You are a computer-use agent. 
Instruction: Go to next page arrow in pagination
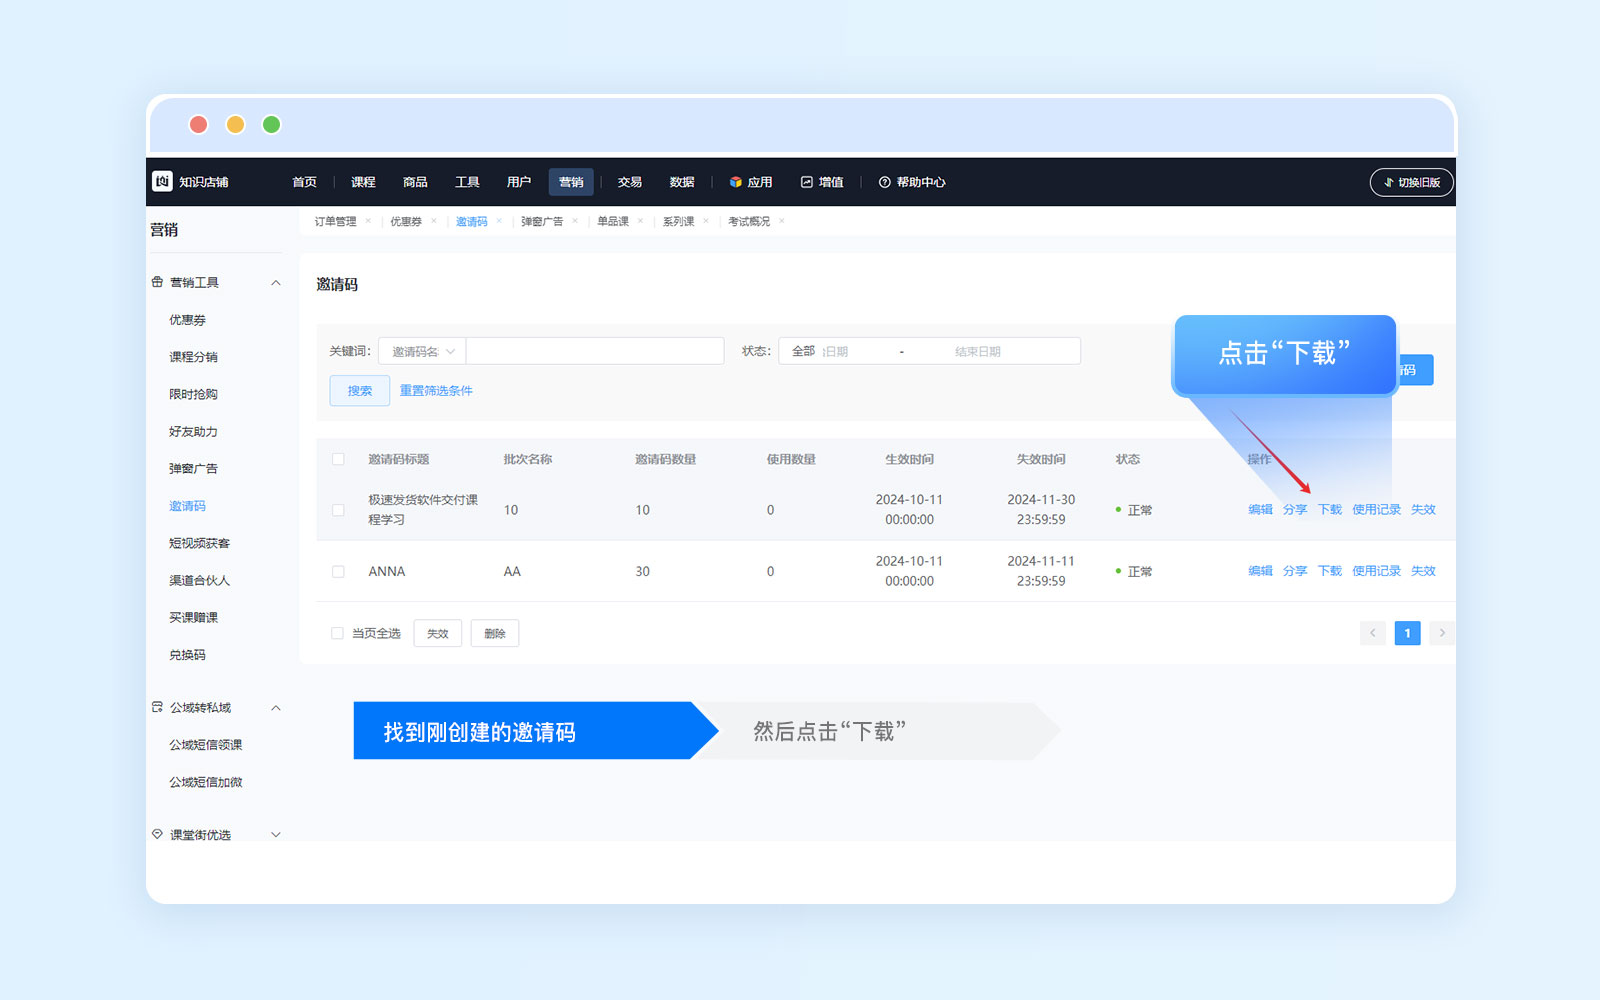[1442, 633]
